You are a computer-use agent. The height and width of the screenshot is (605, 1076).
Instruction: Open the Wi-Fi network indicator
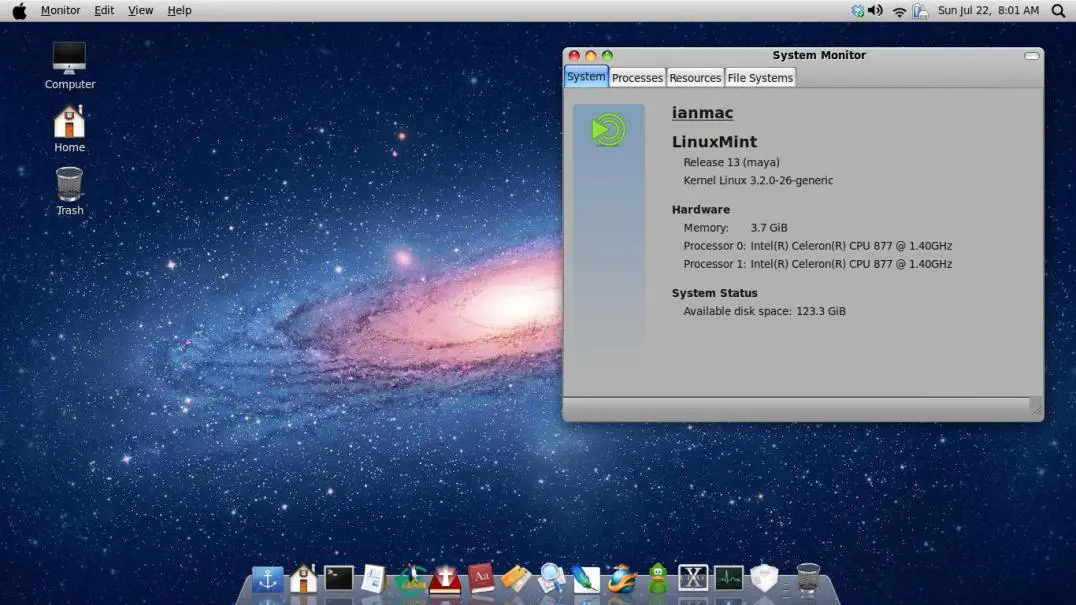899,11
